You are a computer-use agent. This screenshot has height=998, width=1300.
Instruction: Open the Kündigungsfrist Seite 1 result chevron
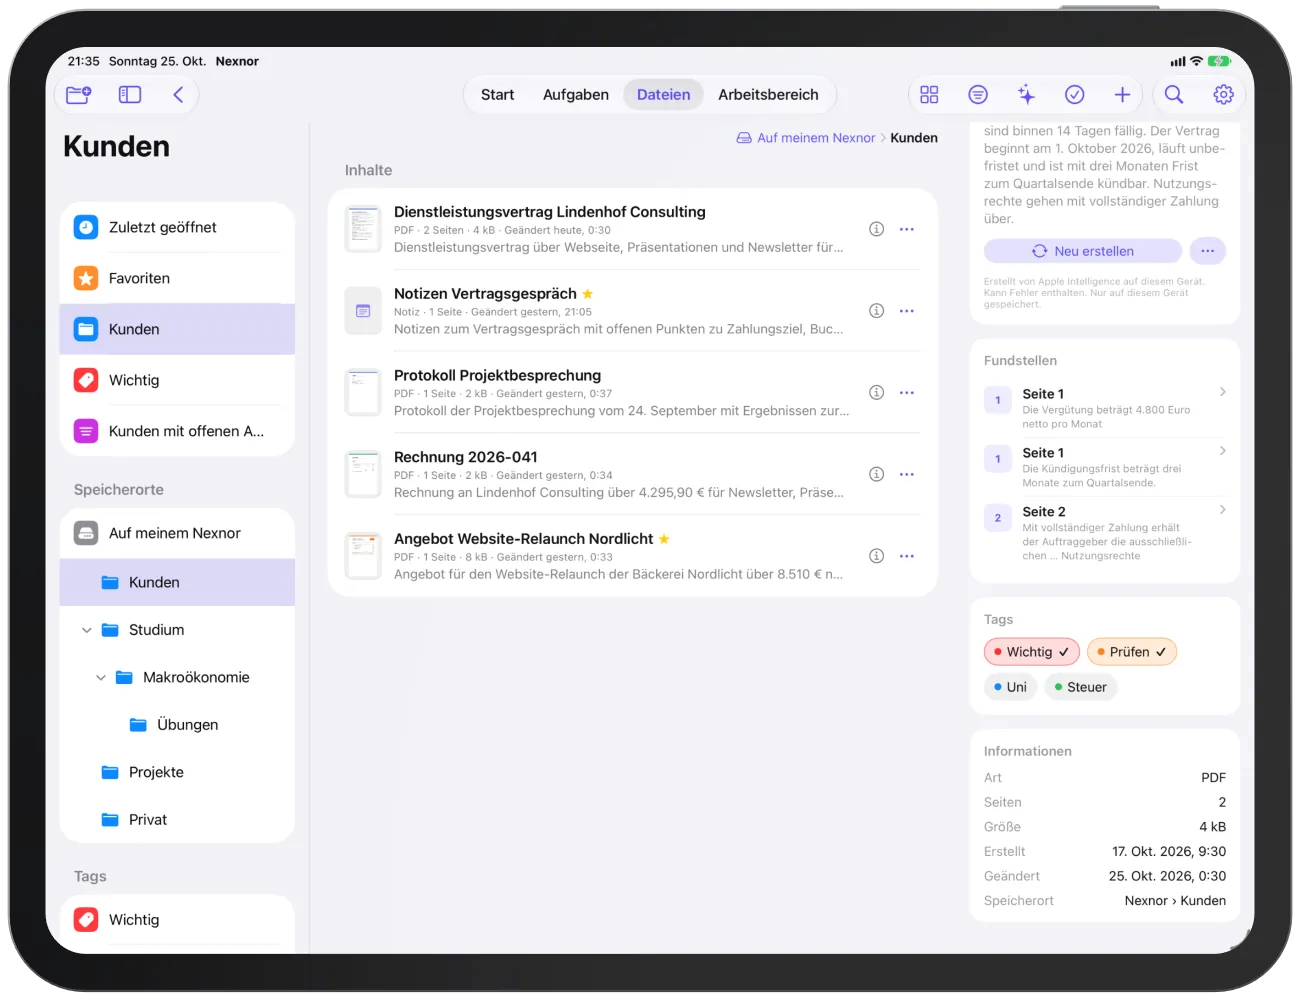(x=1222, y=451)
